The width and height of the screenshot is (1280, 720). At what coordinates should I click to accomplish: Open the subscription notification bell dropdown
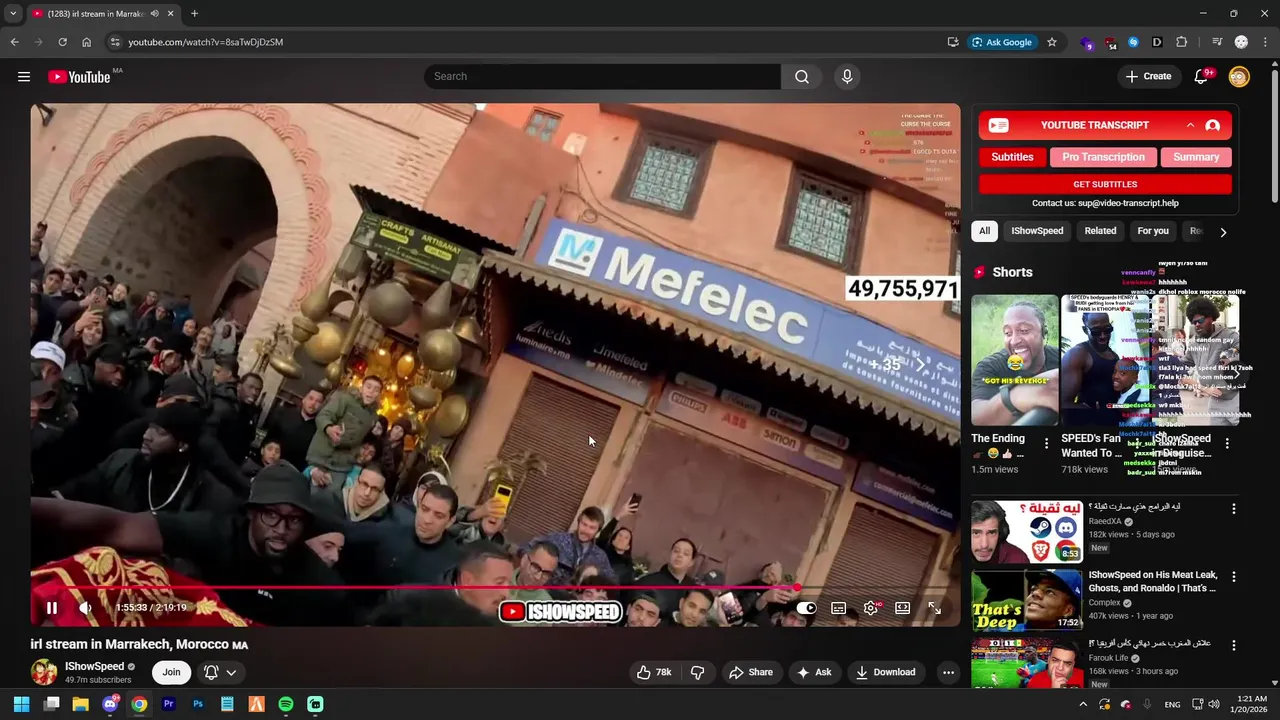click(x=220, y=672)
